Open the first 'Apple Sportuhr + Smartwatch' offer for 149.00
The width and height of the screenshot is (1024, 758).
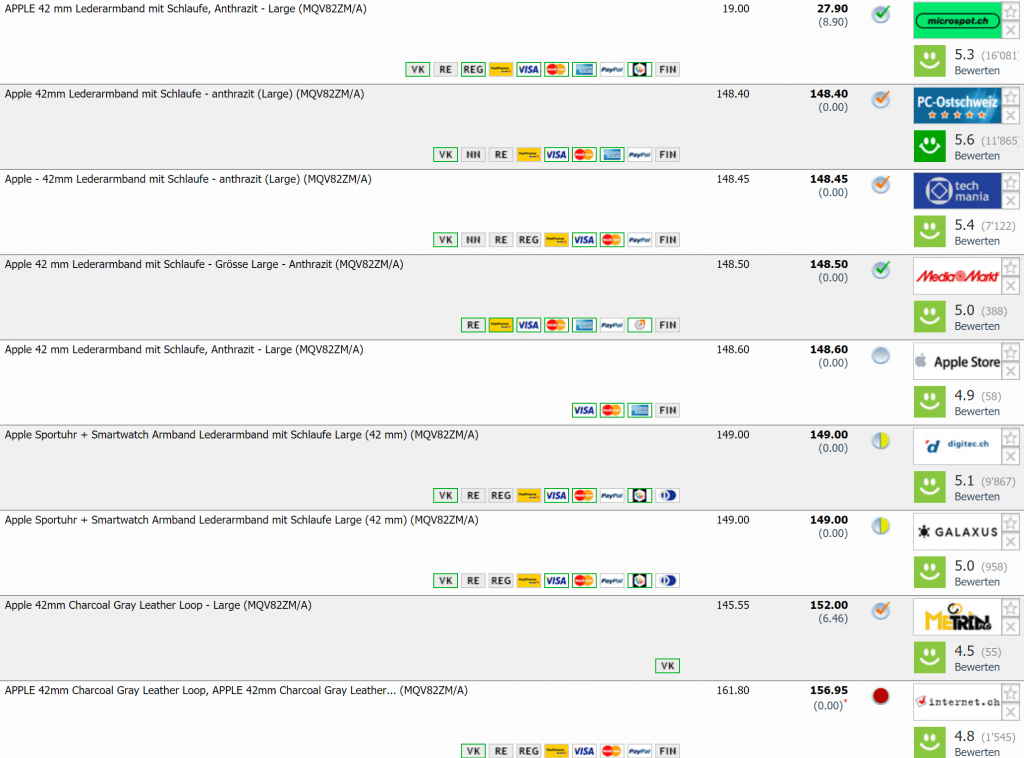241,435
